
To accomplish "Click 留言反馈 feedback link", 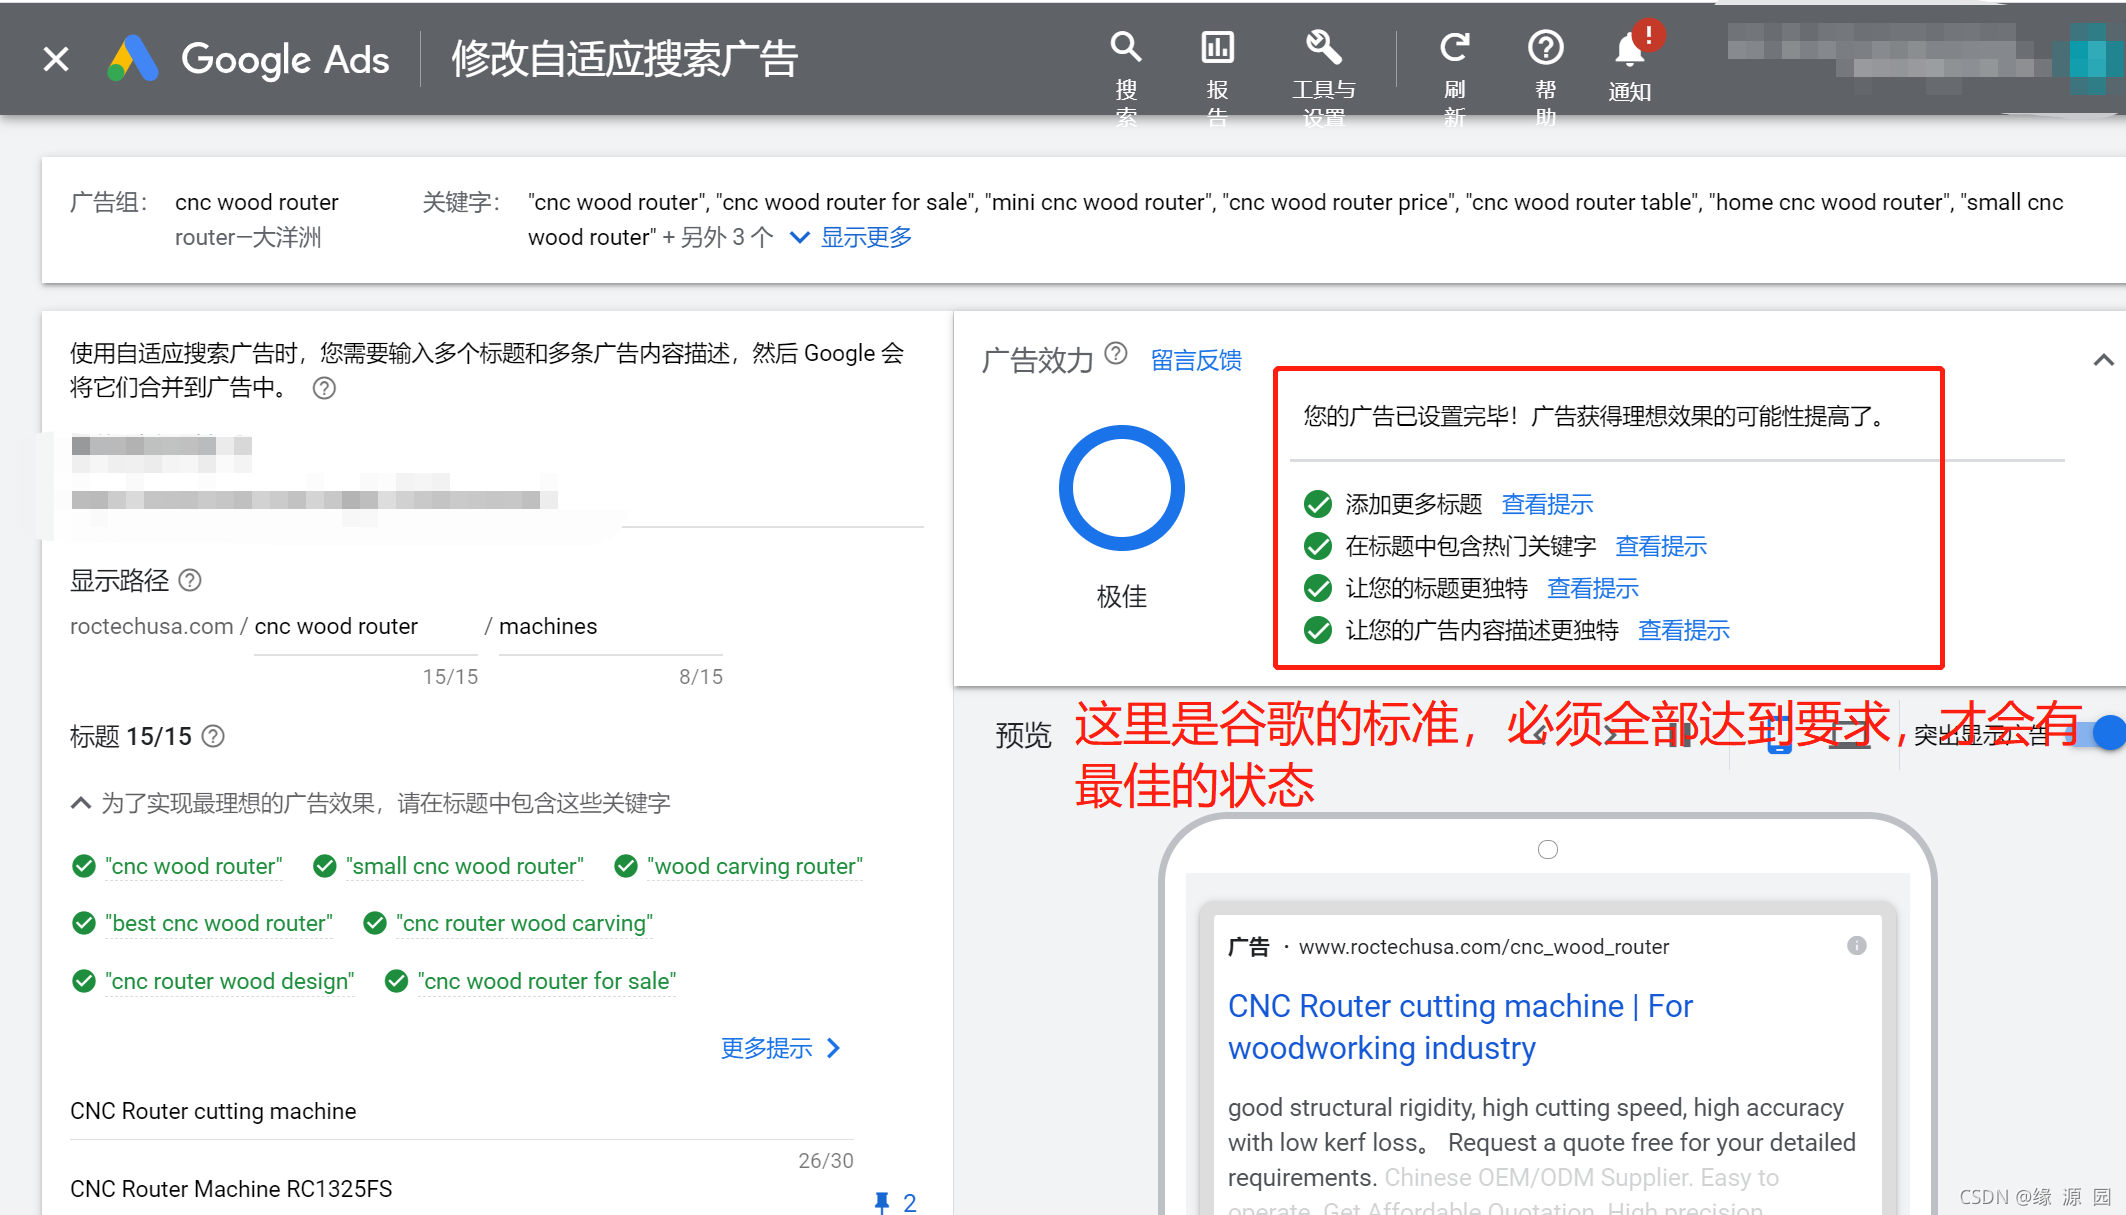I will click(x=1196, y=360).
